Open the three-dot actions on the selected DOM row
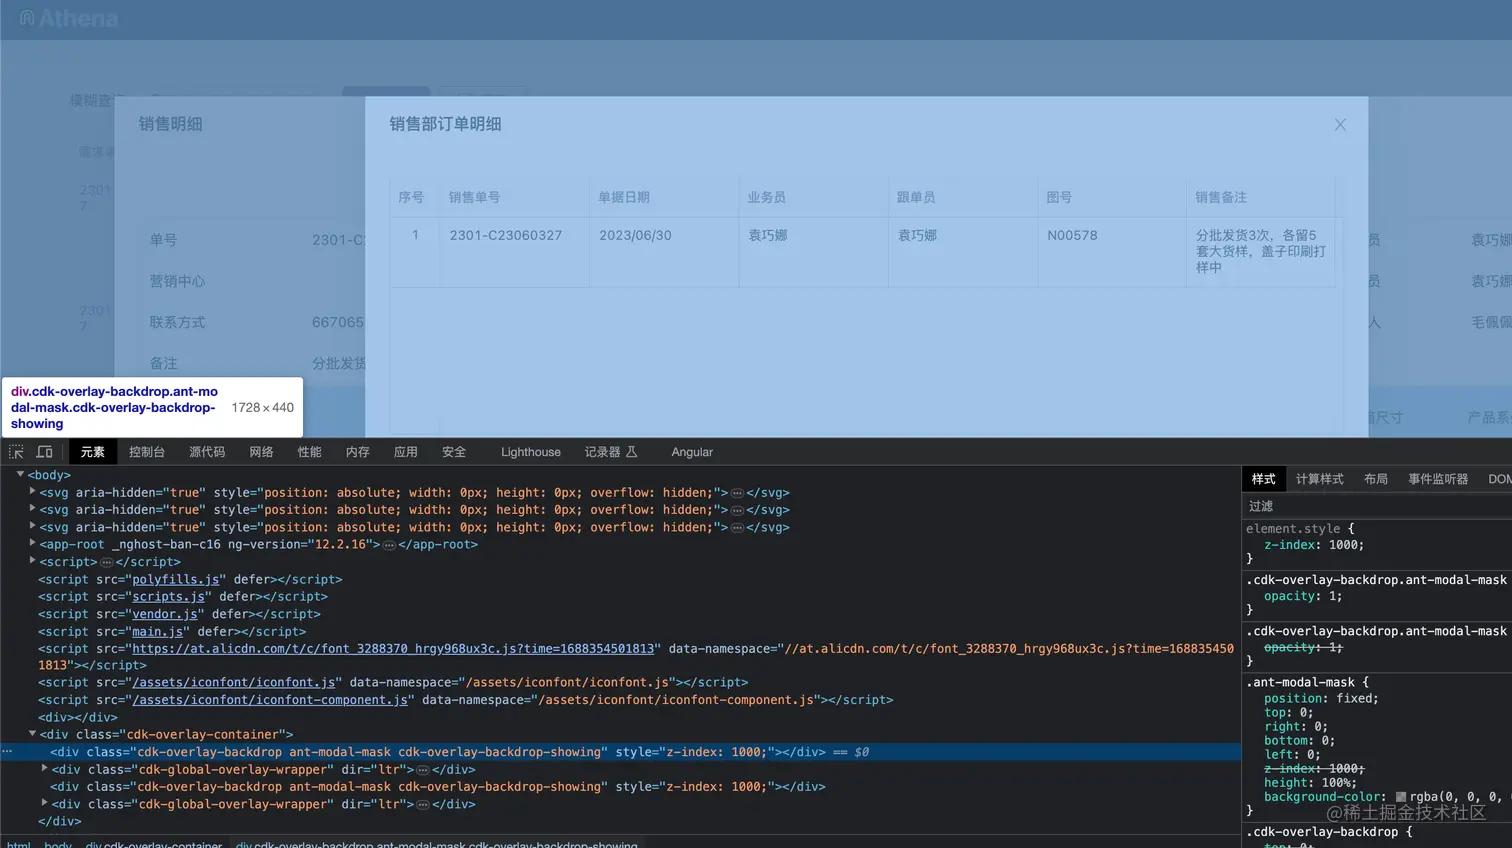This screenshot has height=848, width=1512. coord(7,752)
